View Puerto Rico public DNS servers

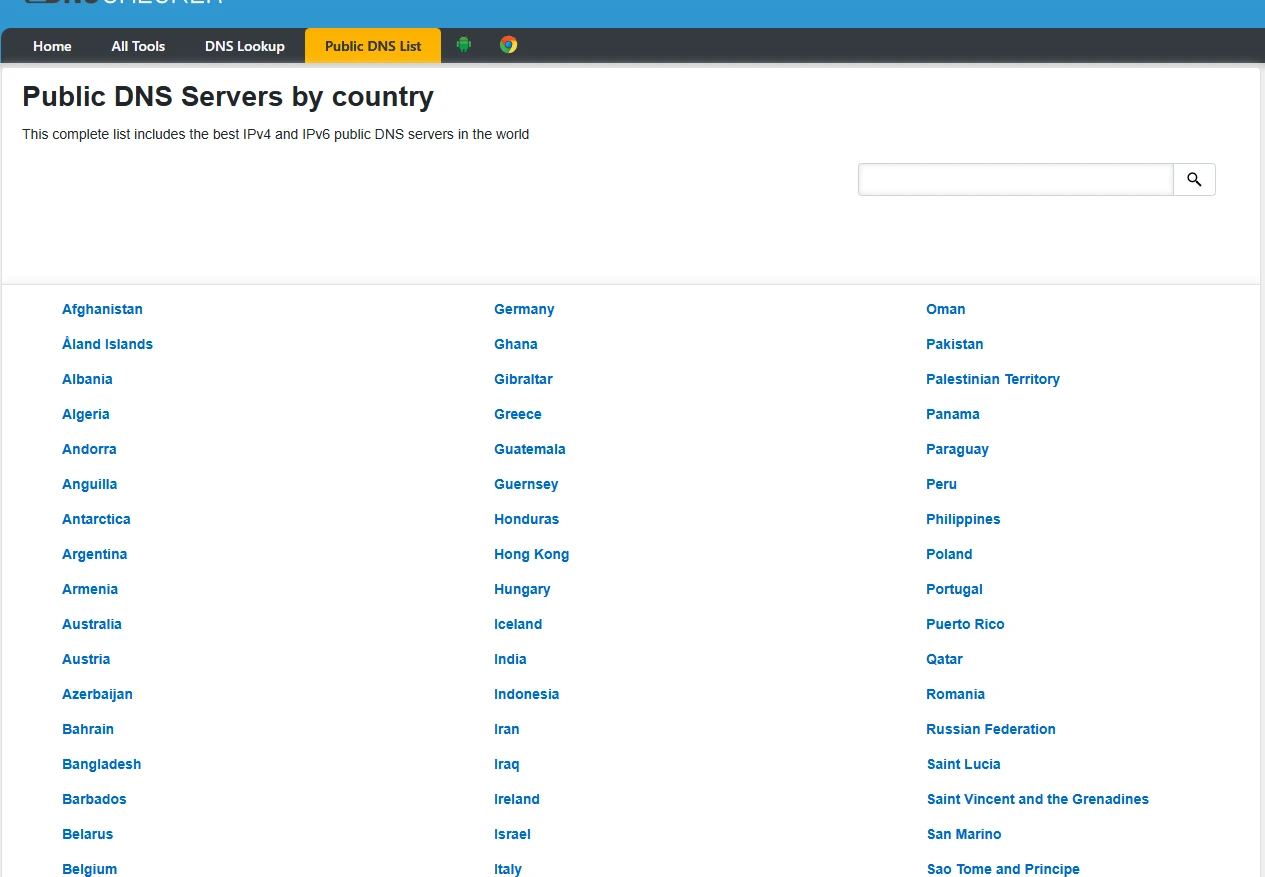(x=965, y=624)
